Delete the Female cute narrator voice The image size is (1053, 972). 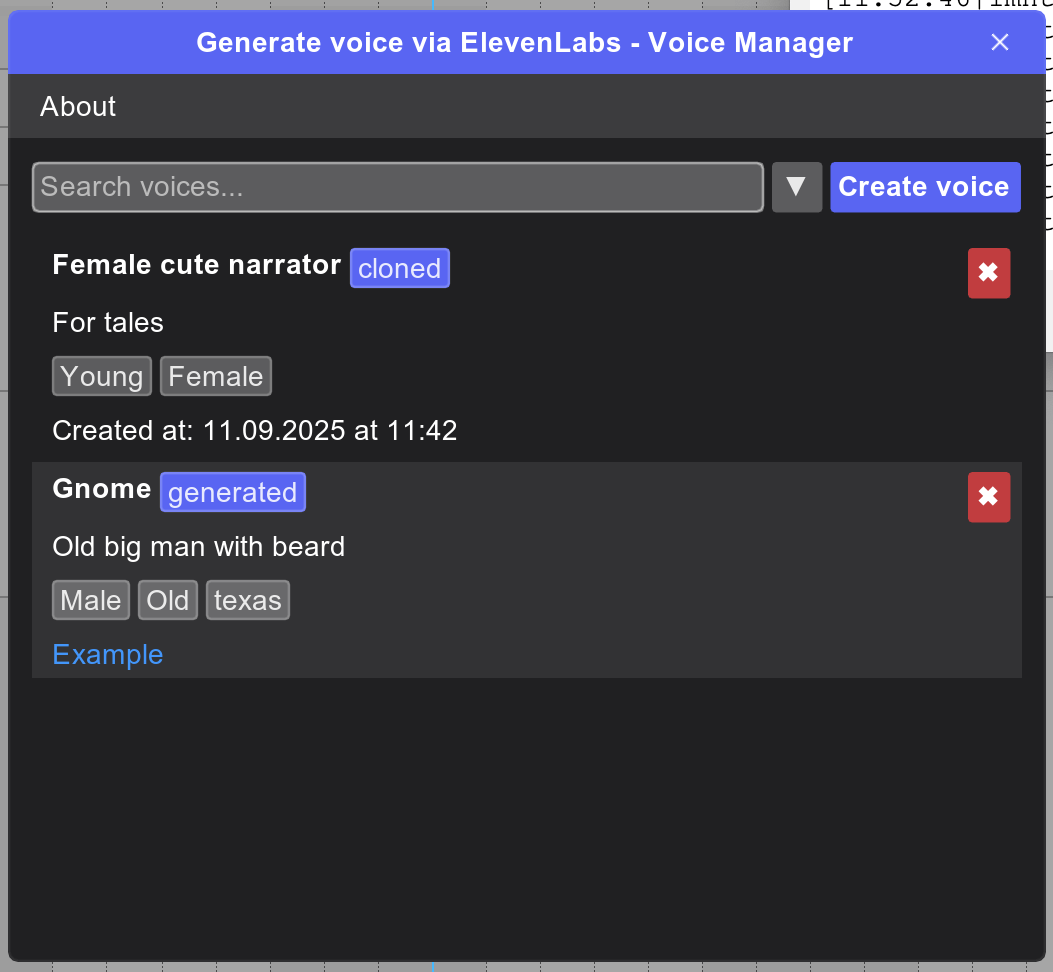[989, 273]
